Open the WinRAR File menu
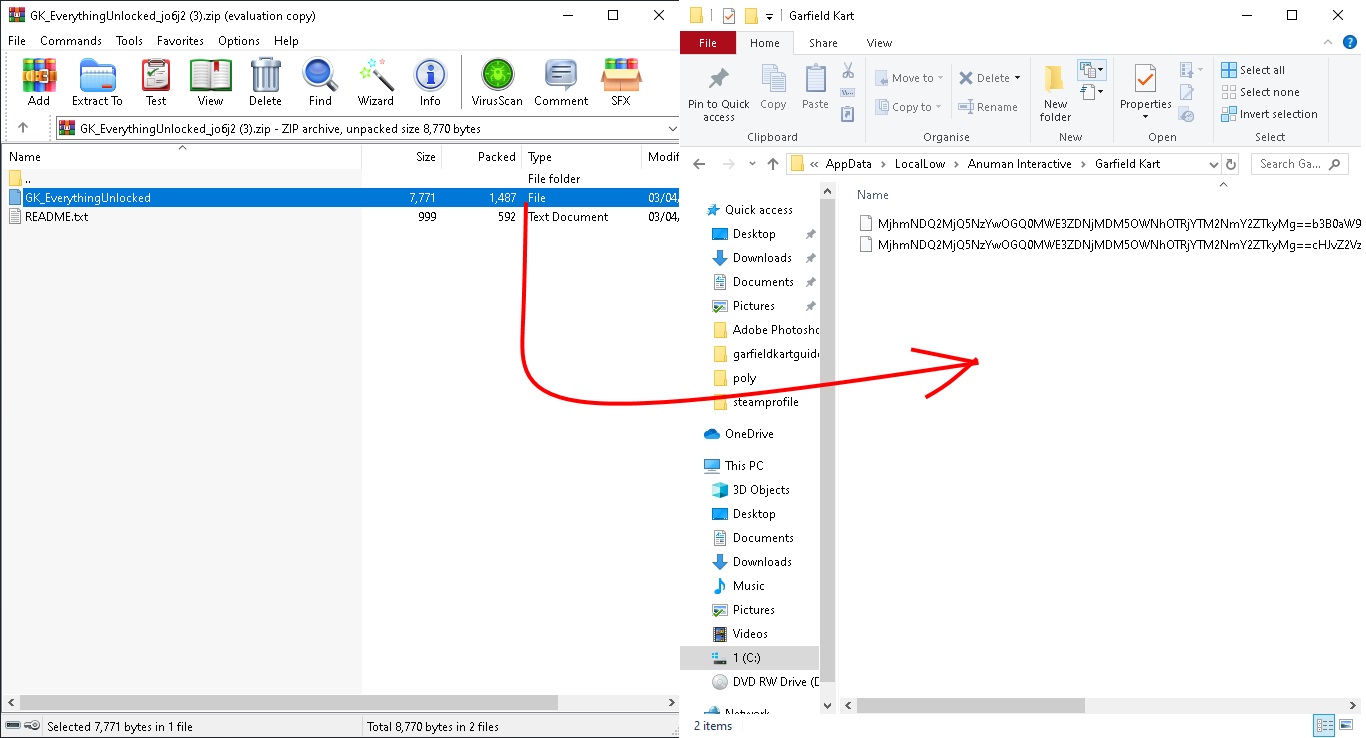The height and width of the screenshot is (738, 1366). tap(17, 41)
